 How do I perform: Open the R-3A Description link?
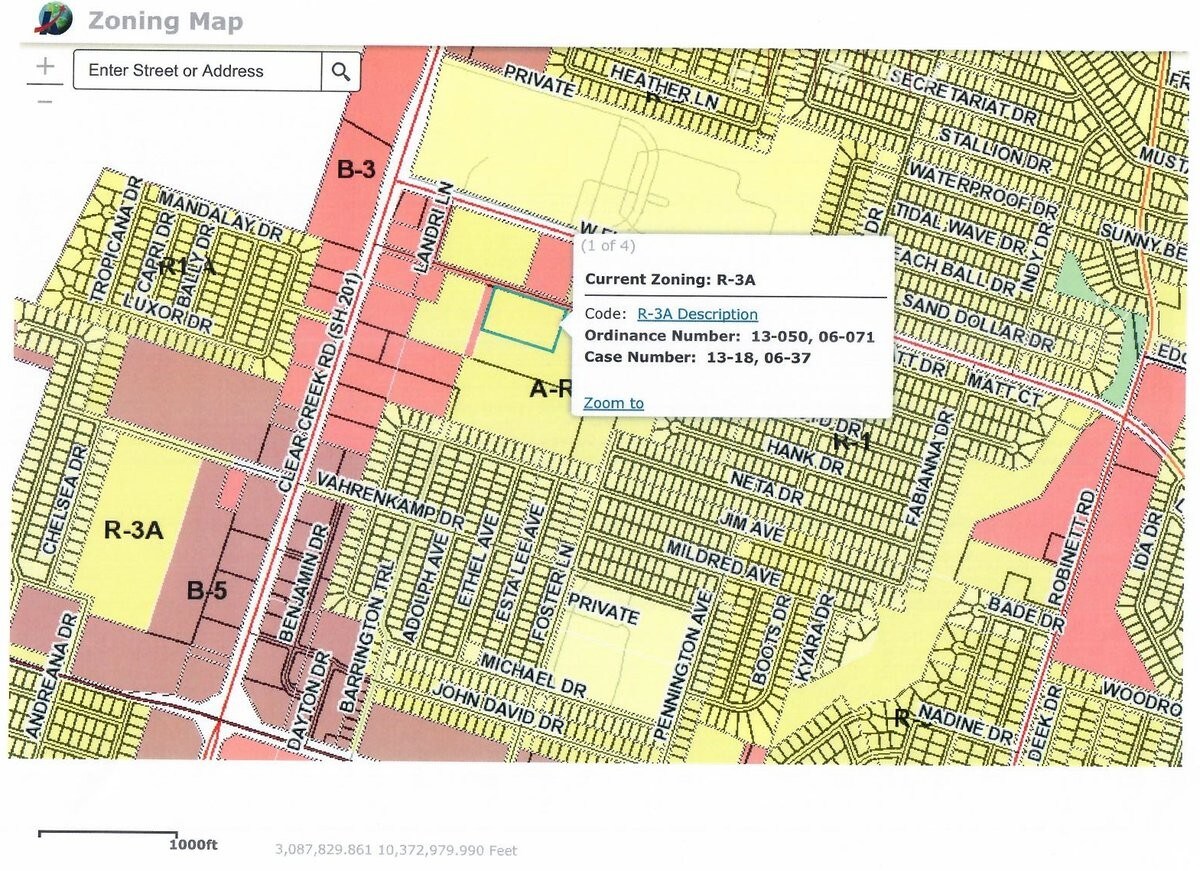pyautogui.click(x=697, y=314)
